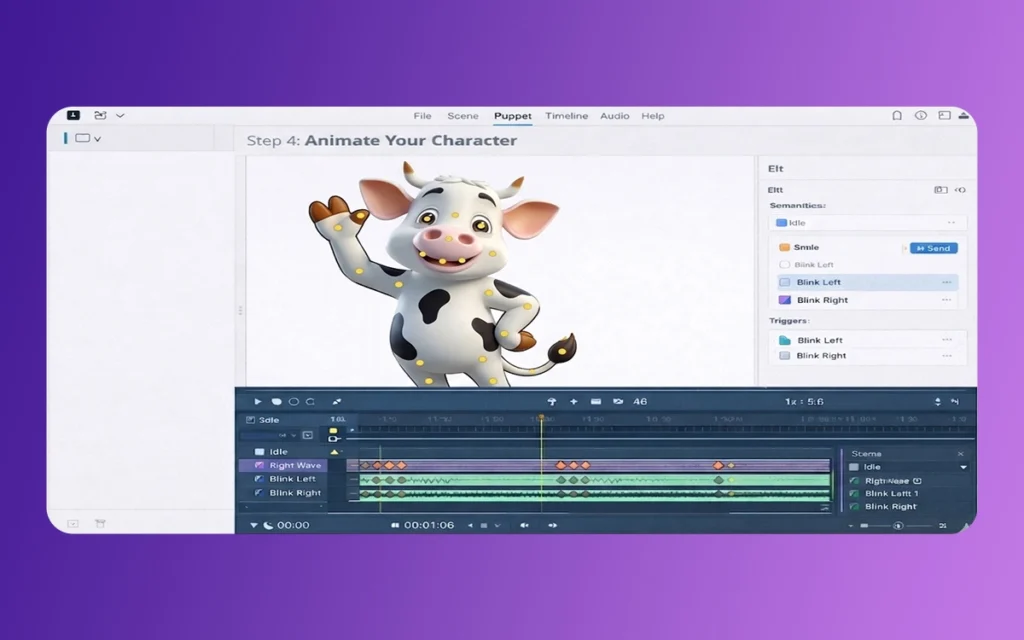The height and width of the screenshot is (640, 1024).
Task: Click the plus icon in timeline toolbar
Action: point(574,402)
